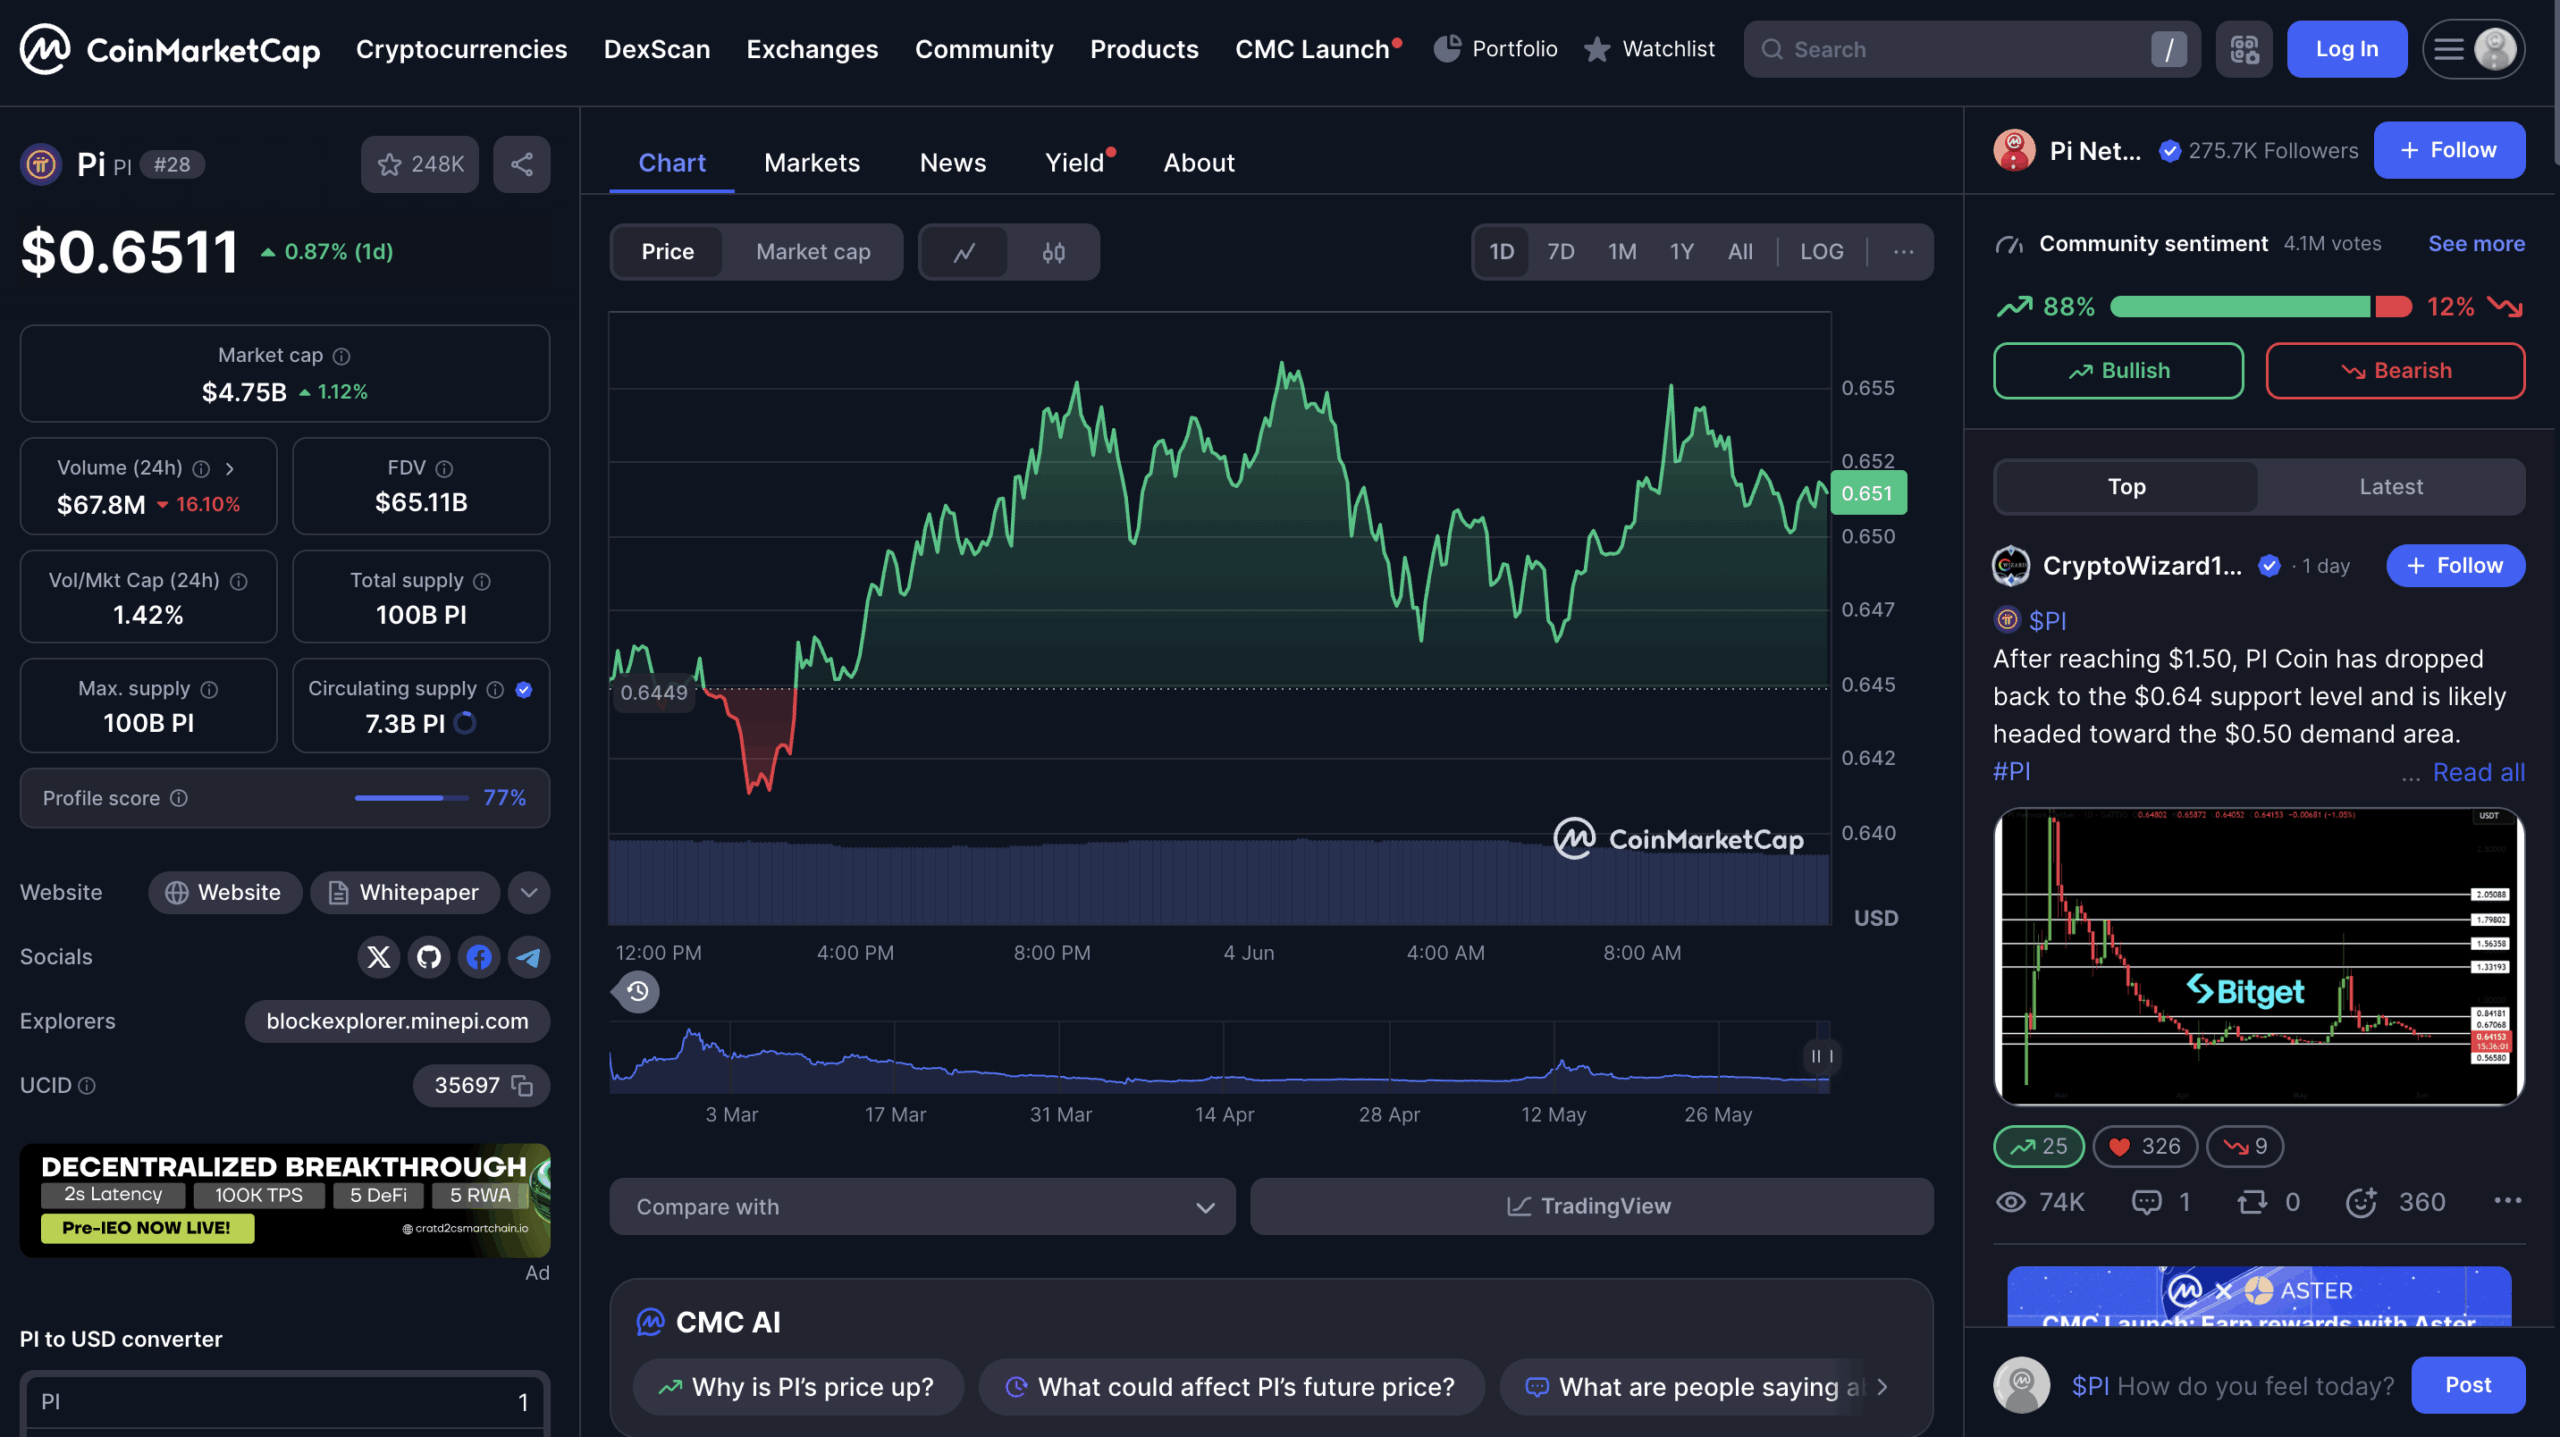Click the views eye icon showing 74K
This screenshot has width=2560, height=1437.
(2010, 1202)
